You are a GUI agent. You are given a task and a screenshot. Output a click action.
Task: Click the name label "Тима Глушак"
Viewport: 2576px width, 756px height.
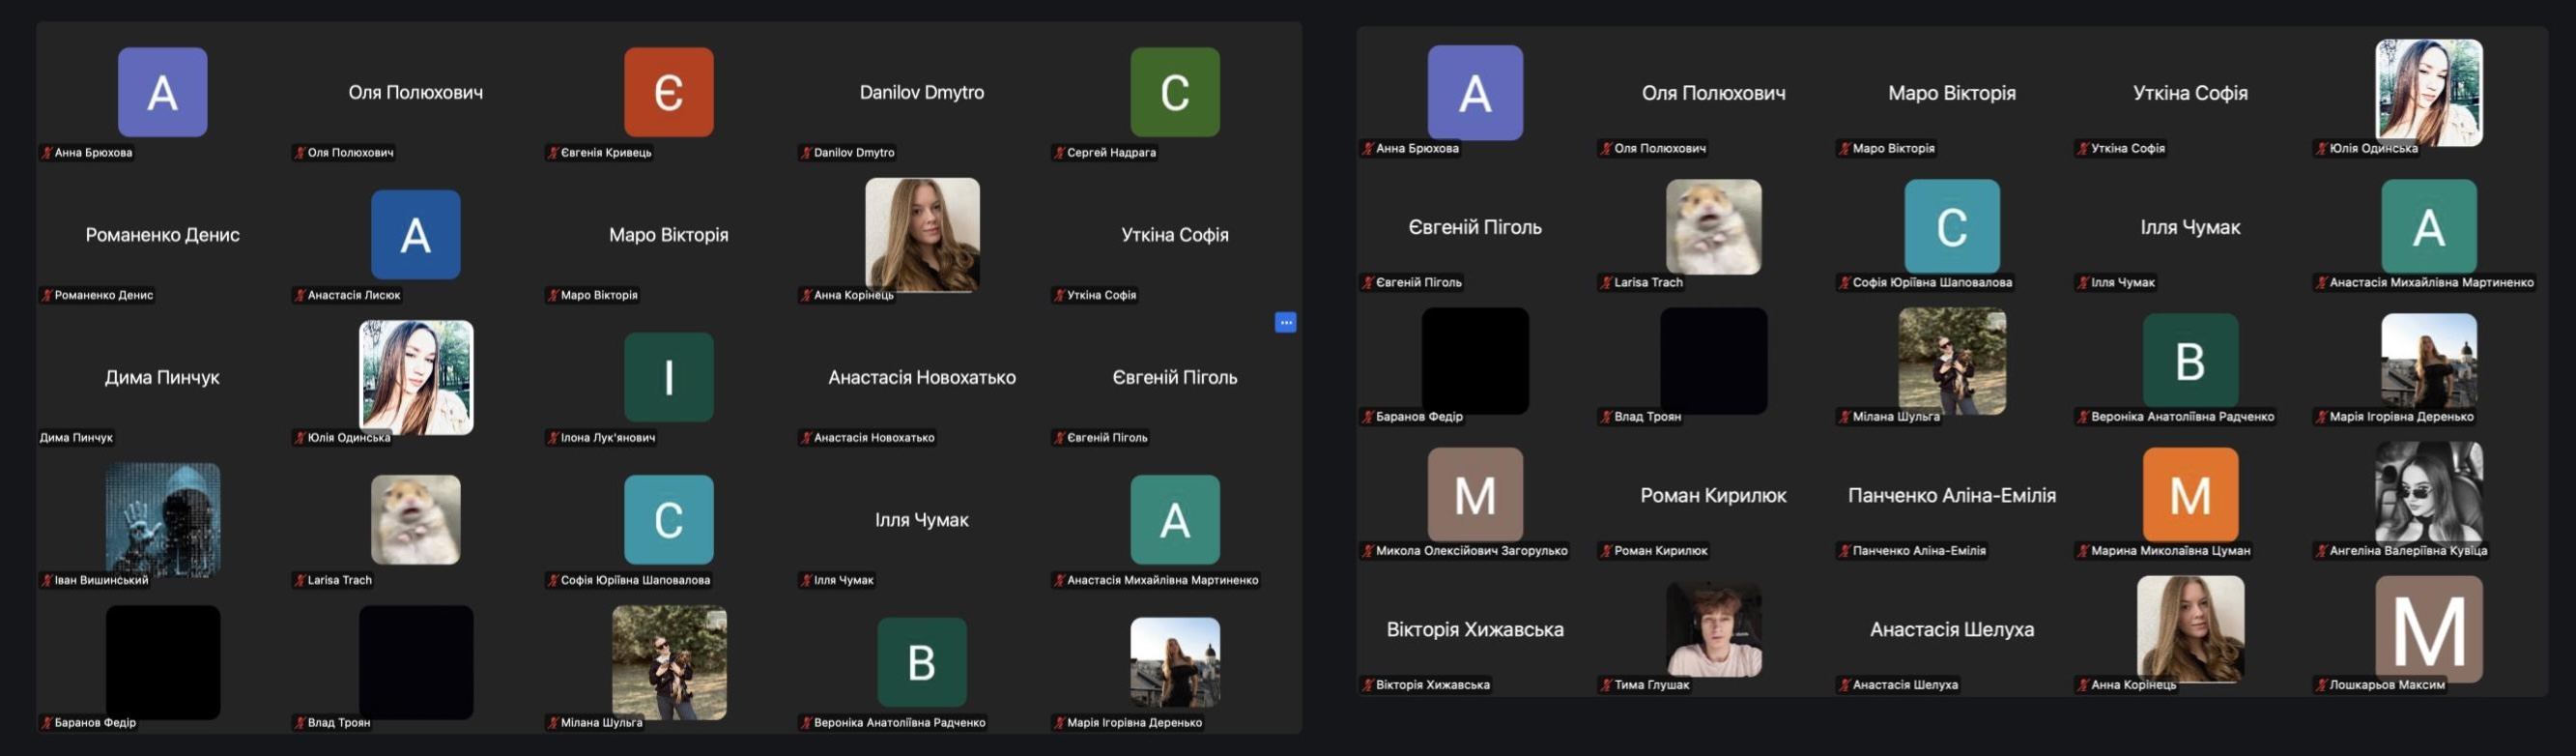click(x=1651, y=685)
